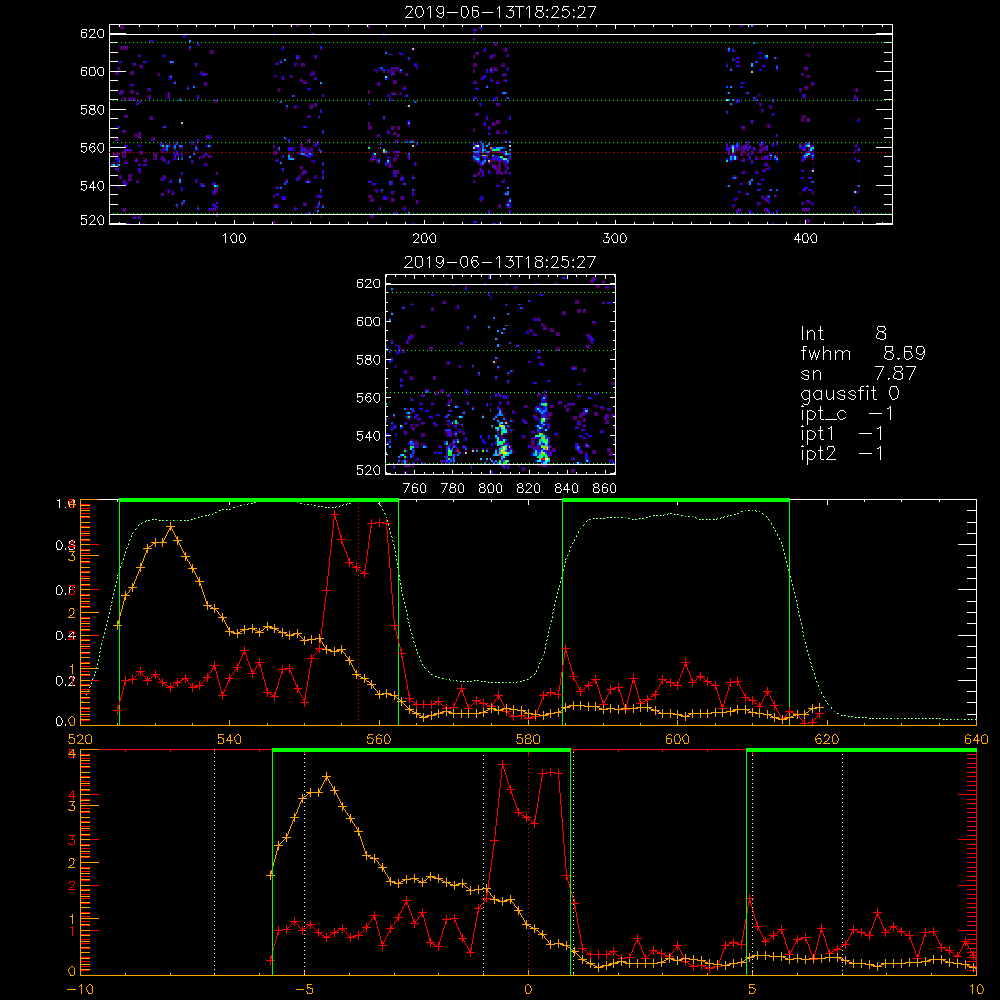Click y-axis label 540 on middle plot

pyautogui.click(x=369, y=436)
